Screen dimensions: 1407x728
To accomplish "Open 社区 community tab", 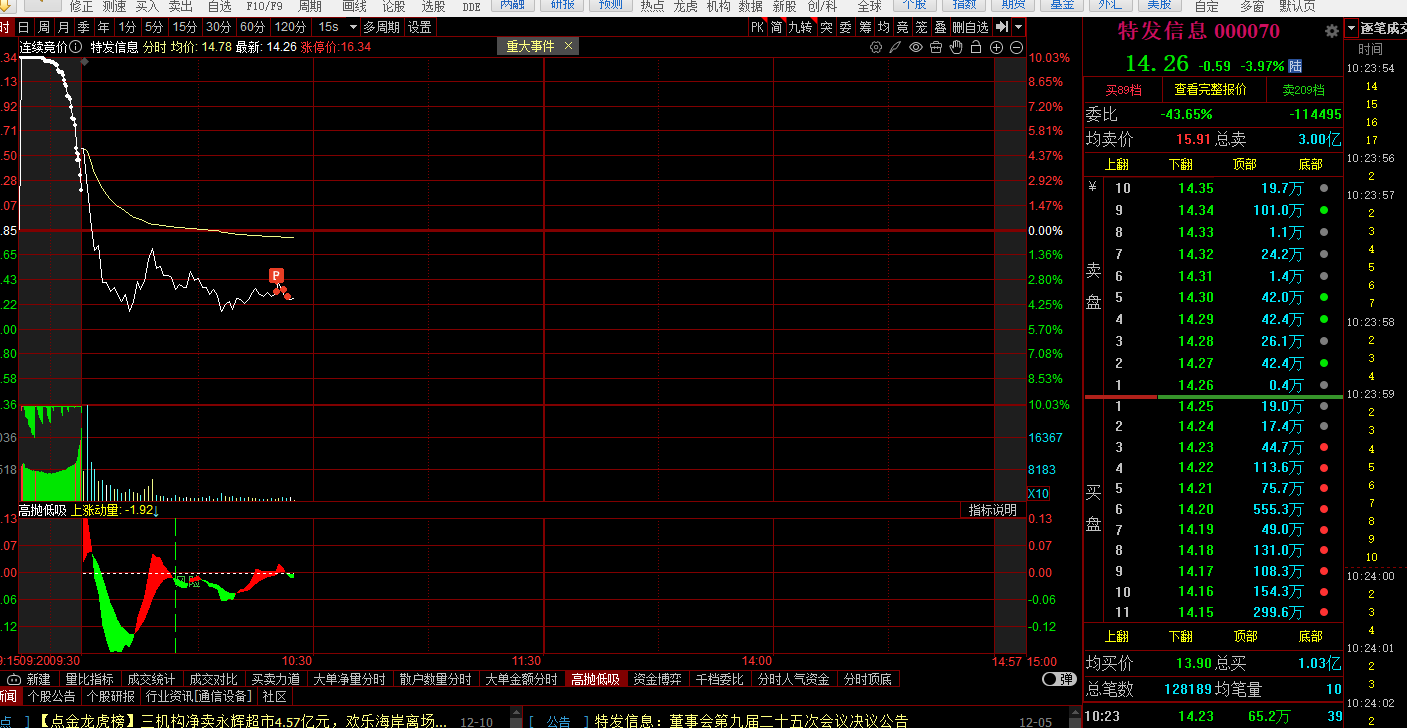I will coord(274,696).
